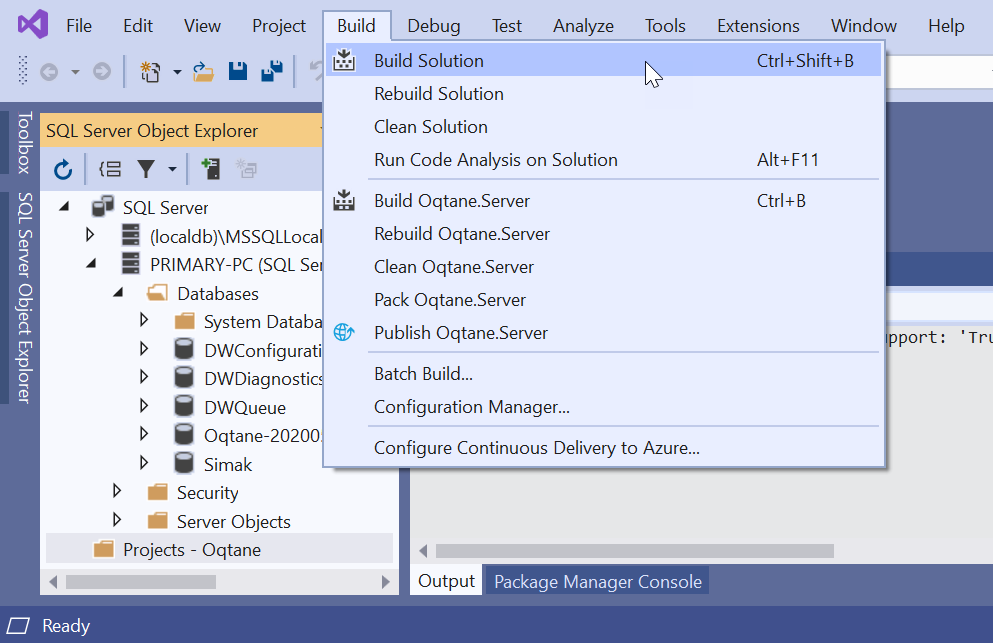Expand the Server Objects folder node
Viewport: 993px width, 643px height.
pyautogui.click(x=117, y=520)
